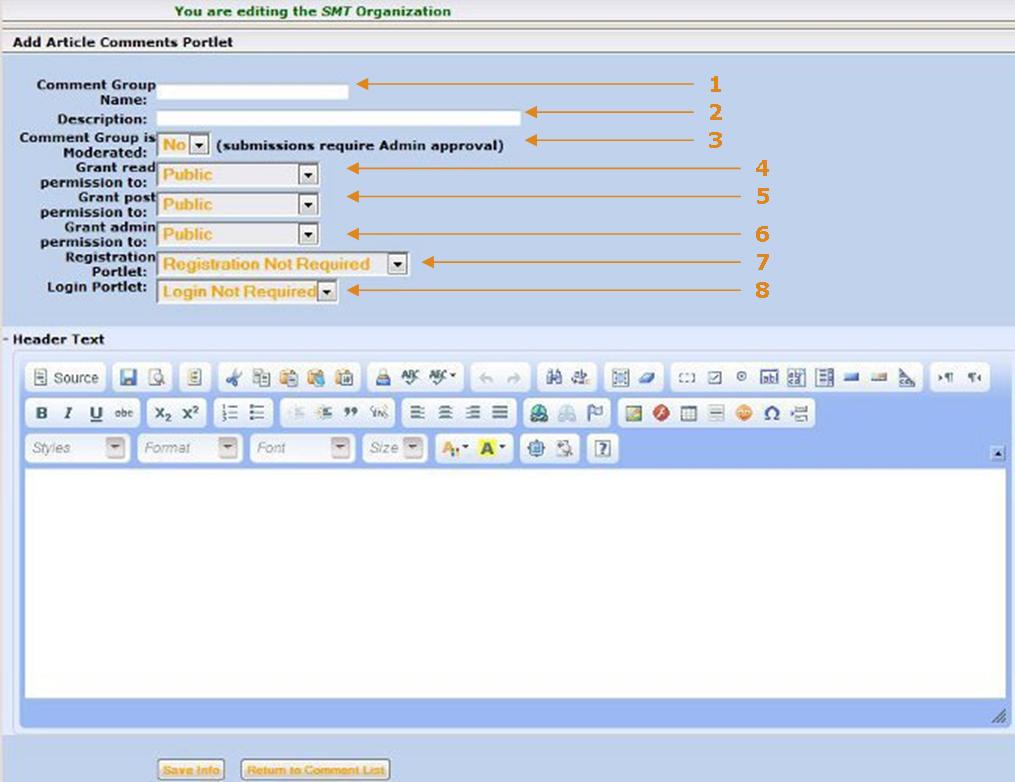Screen dimensions: 1015x782
Task: Collapse the Header Text section
Action: pos(6,339)
